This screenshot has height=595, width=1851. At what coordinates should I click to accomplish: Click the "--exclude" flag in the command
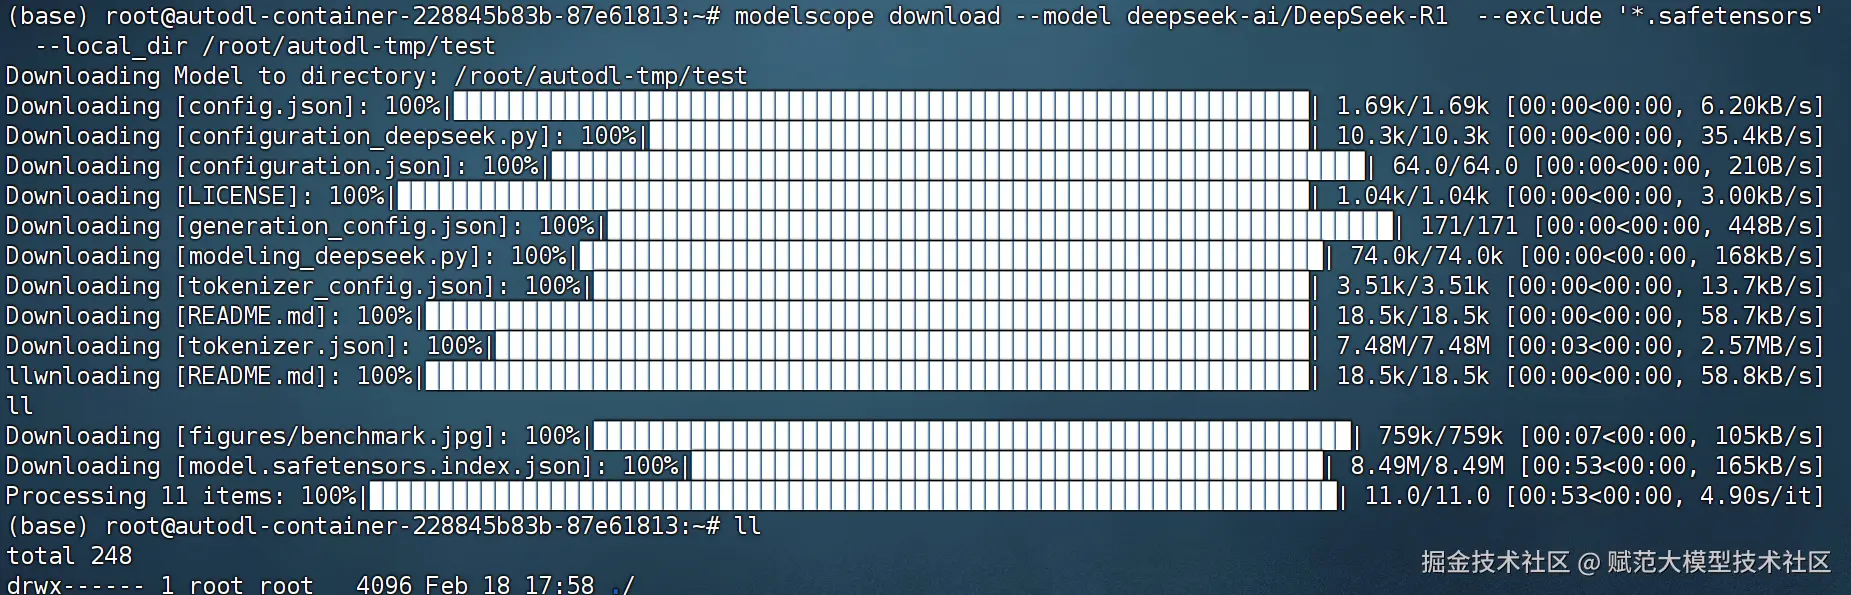pos(1539,16)
